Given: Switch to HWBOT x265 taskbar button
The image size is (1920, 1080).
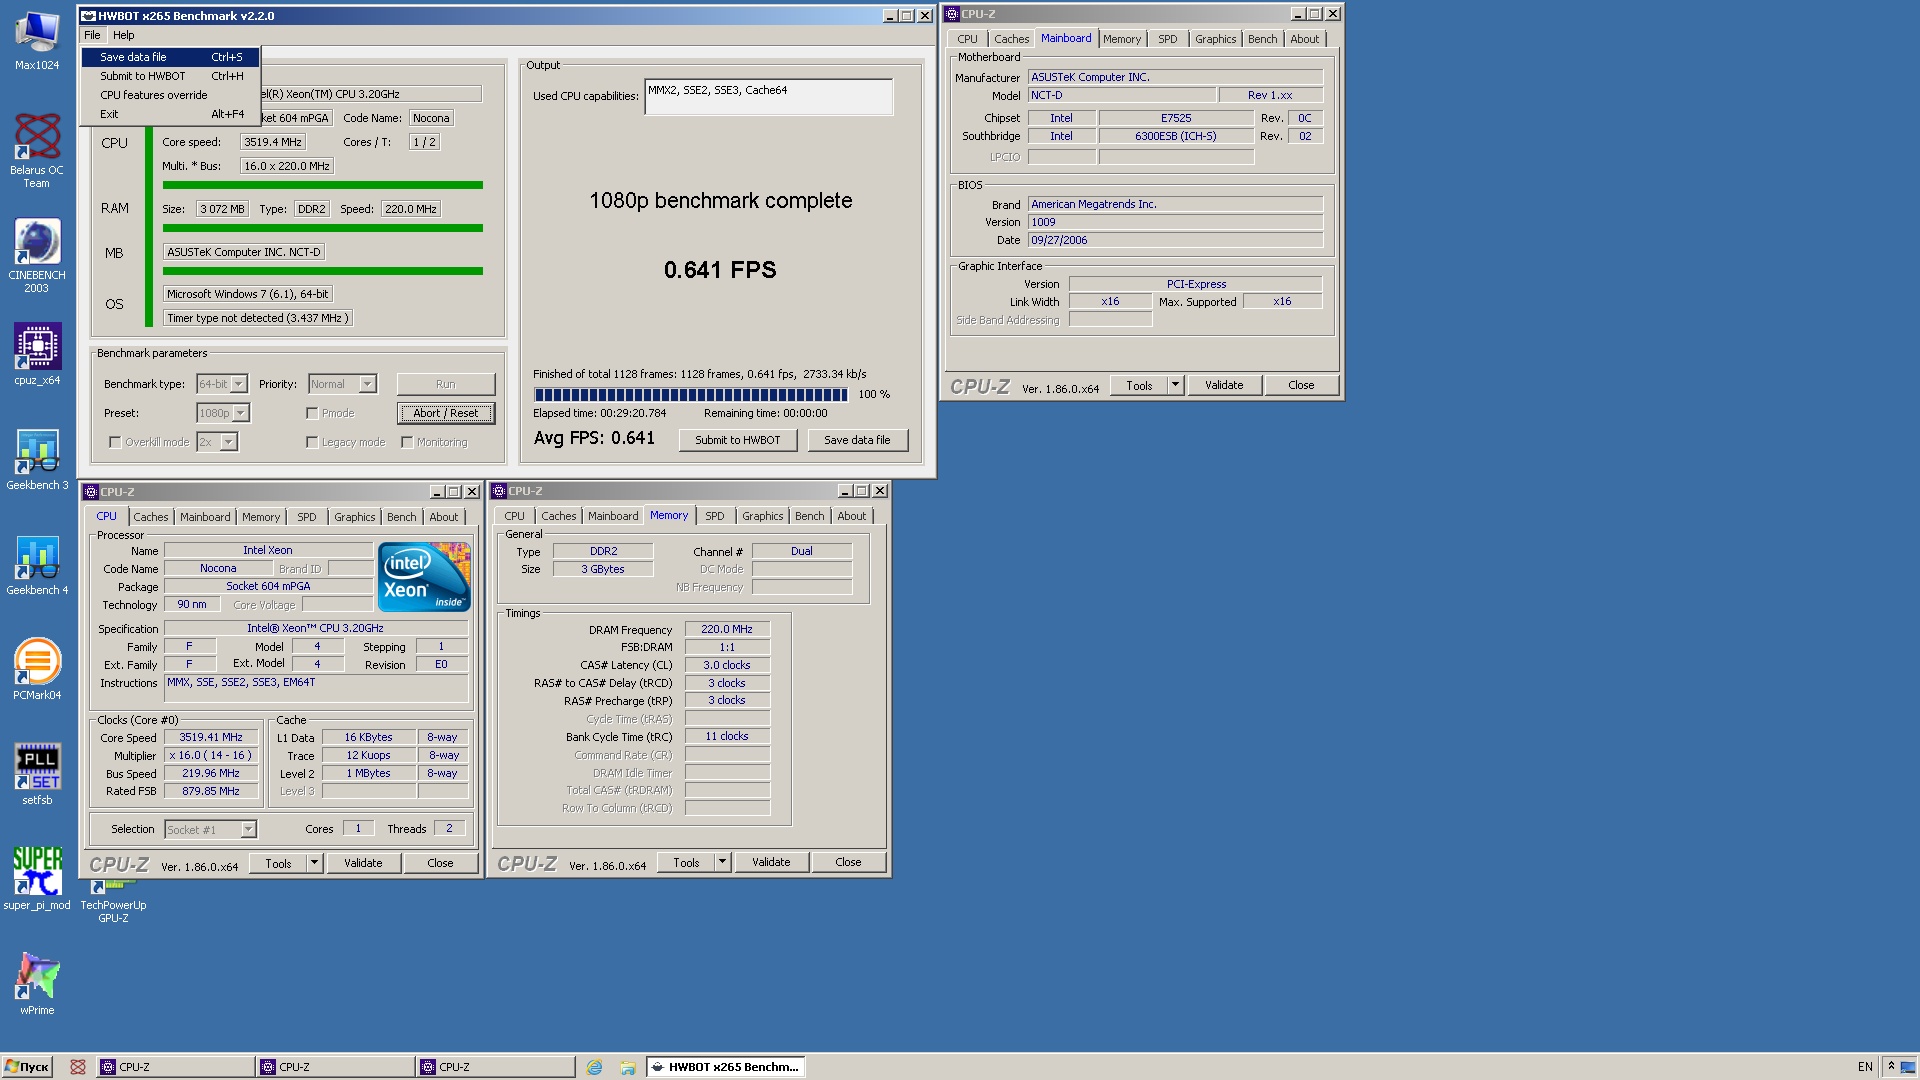Looking at the screenshot, I should click(725, 1067).
